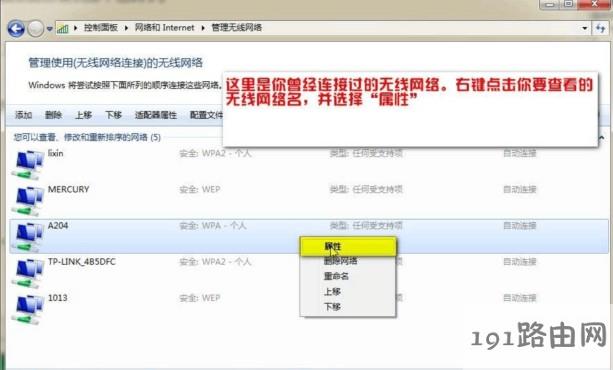
Task: Select the TP-LINK_4B5DFC network icon
Action: click(x=27, y=273)
